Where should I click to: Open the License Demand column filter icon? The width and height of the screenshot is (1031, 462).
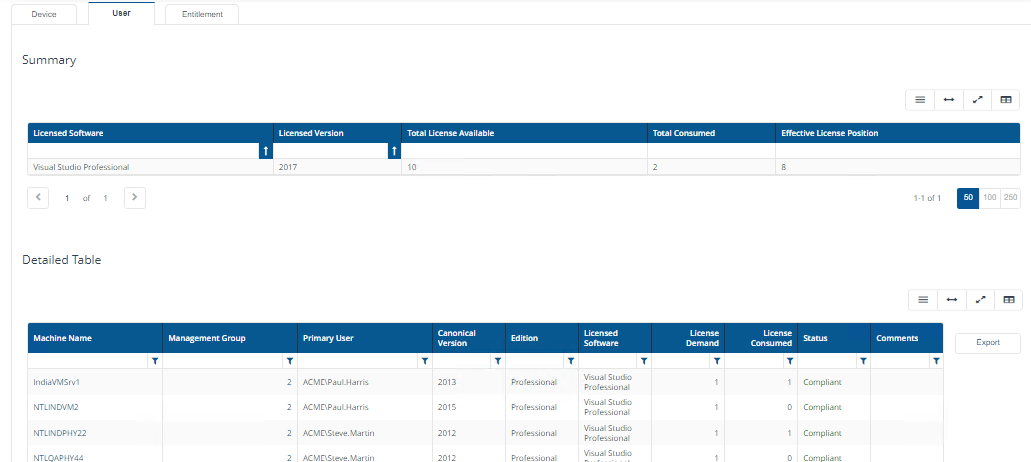(717, 361)
